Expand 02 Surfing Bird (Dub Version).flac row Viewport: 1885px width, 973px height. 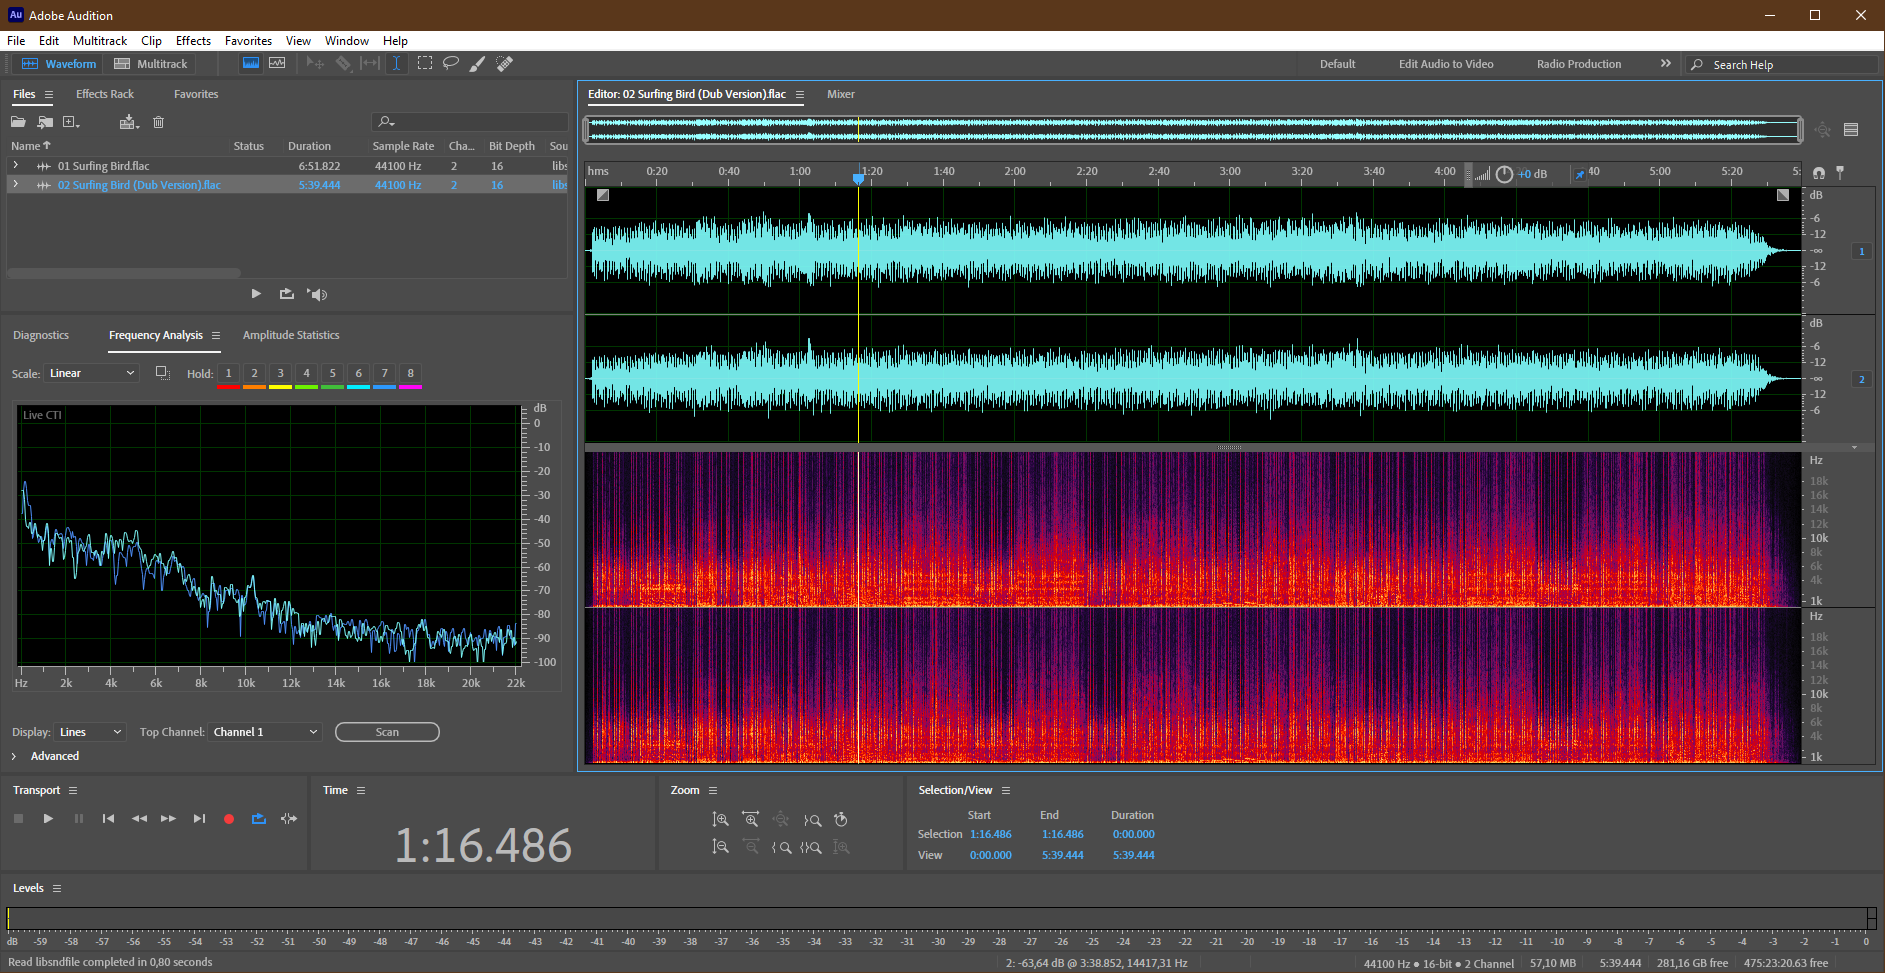click(15, 184)
